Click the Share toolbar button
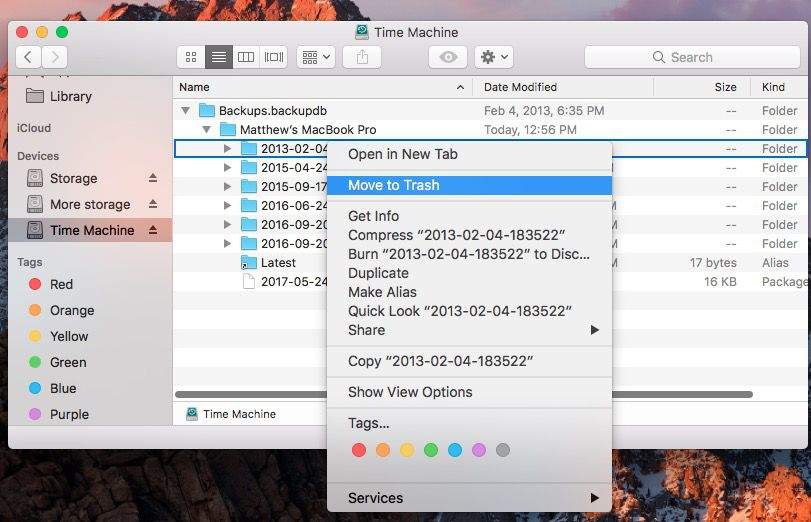The height and width of the screenshot is (522, 811). (x=362, y=57)
